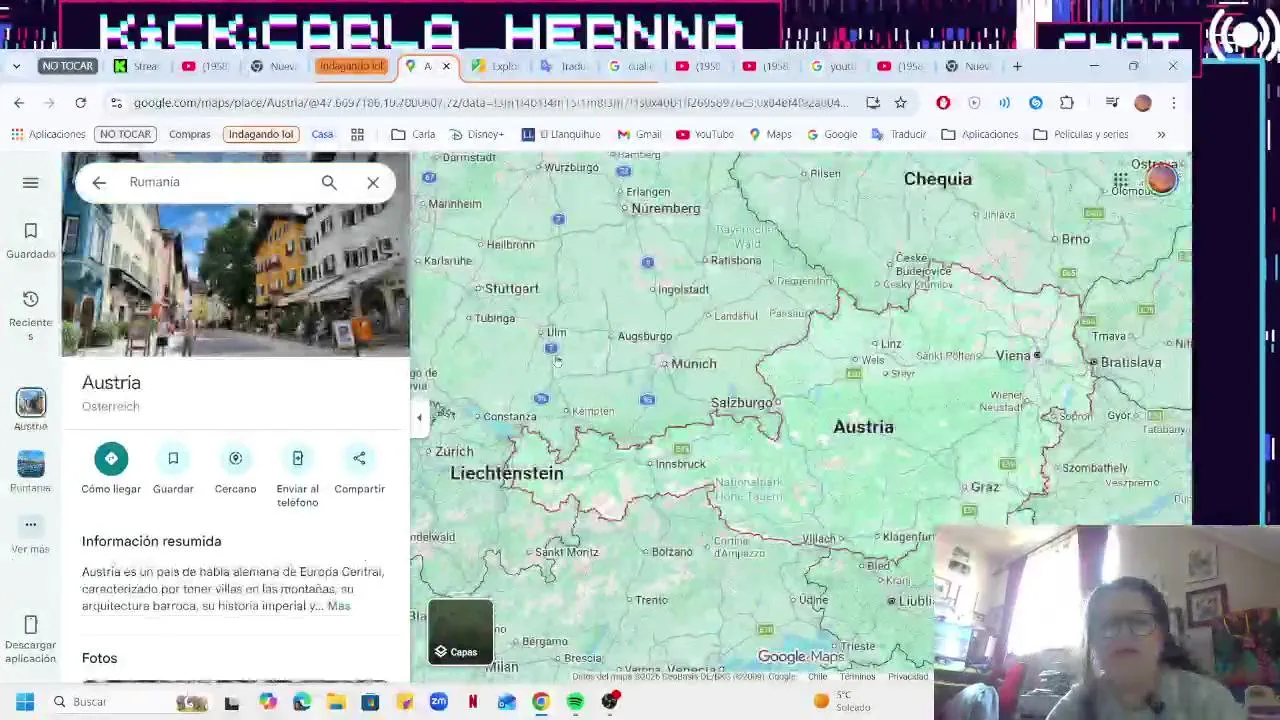The image size is (1280, 720).
Task: Expand the description with Más link
Action: (338, 606)
